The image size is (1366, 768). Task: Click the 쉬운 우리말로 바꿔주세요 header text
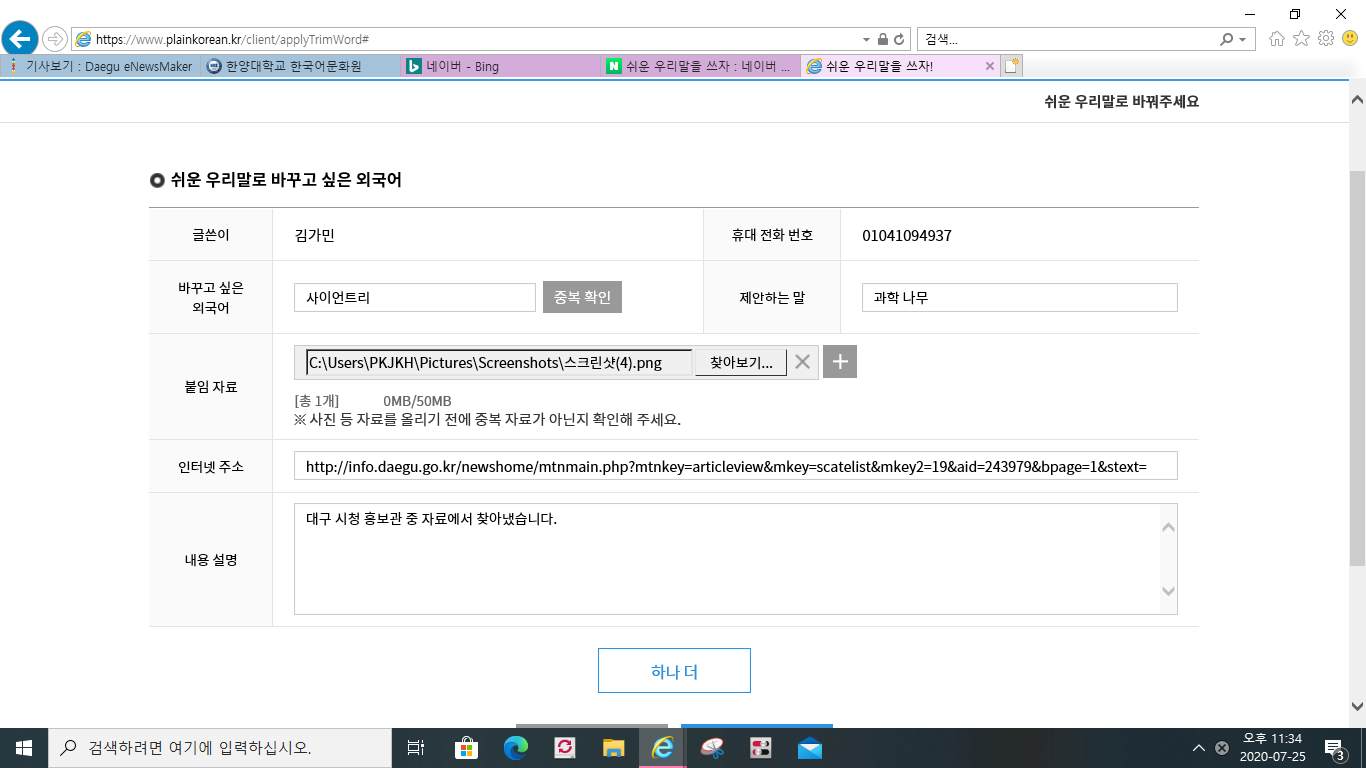(x=1121, y=102)
